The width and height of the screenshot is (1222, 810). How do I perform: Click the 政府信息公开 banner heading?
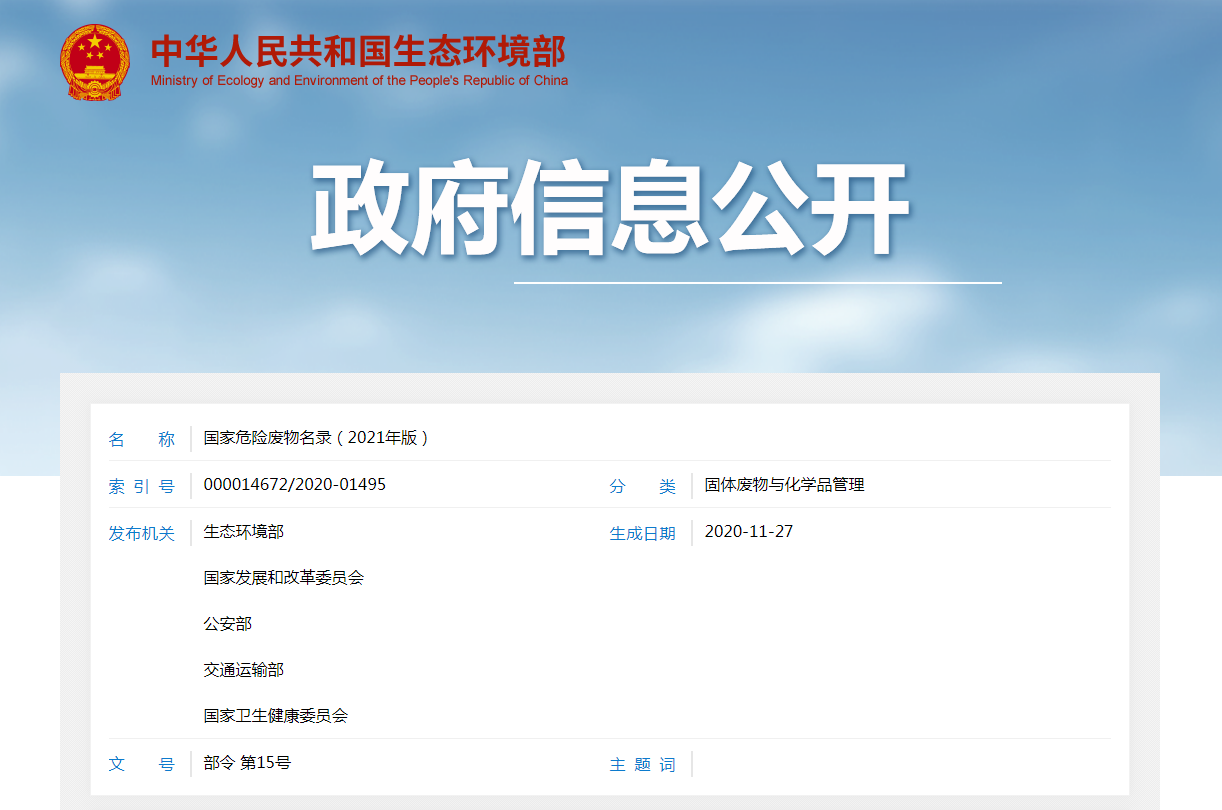[609, 210]
